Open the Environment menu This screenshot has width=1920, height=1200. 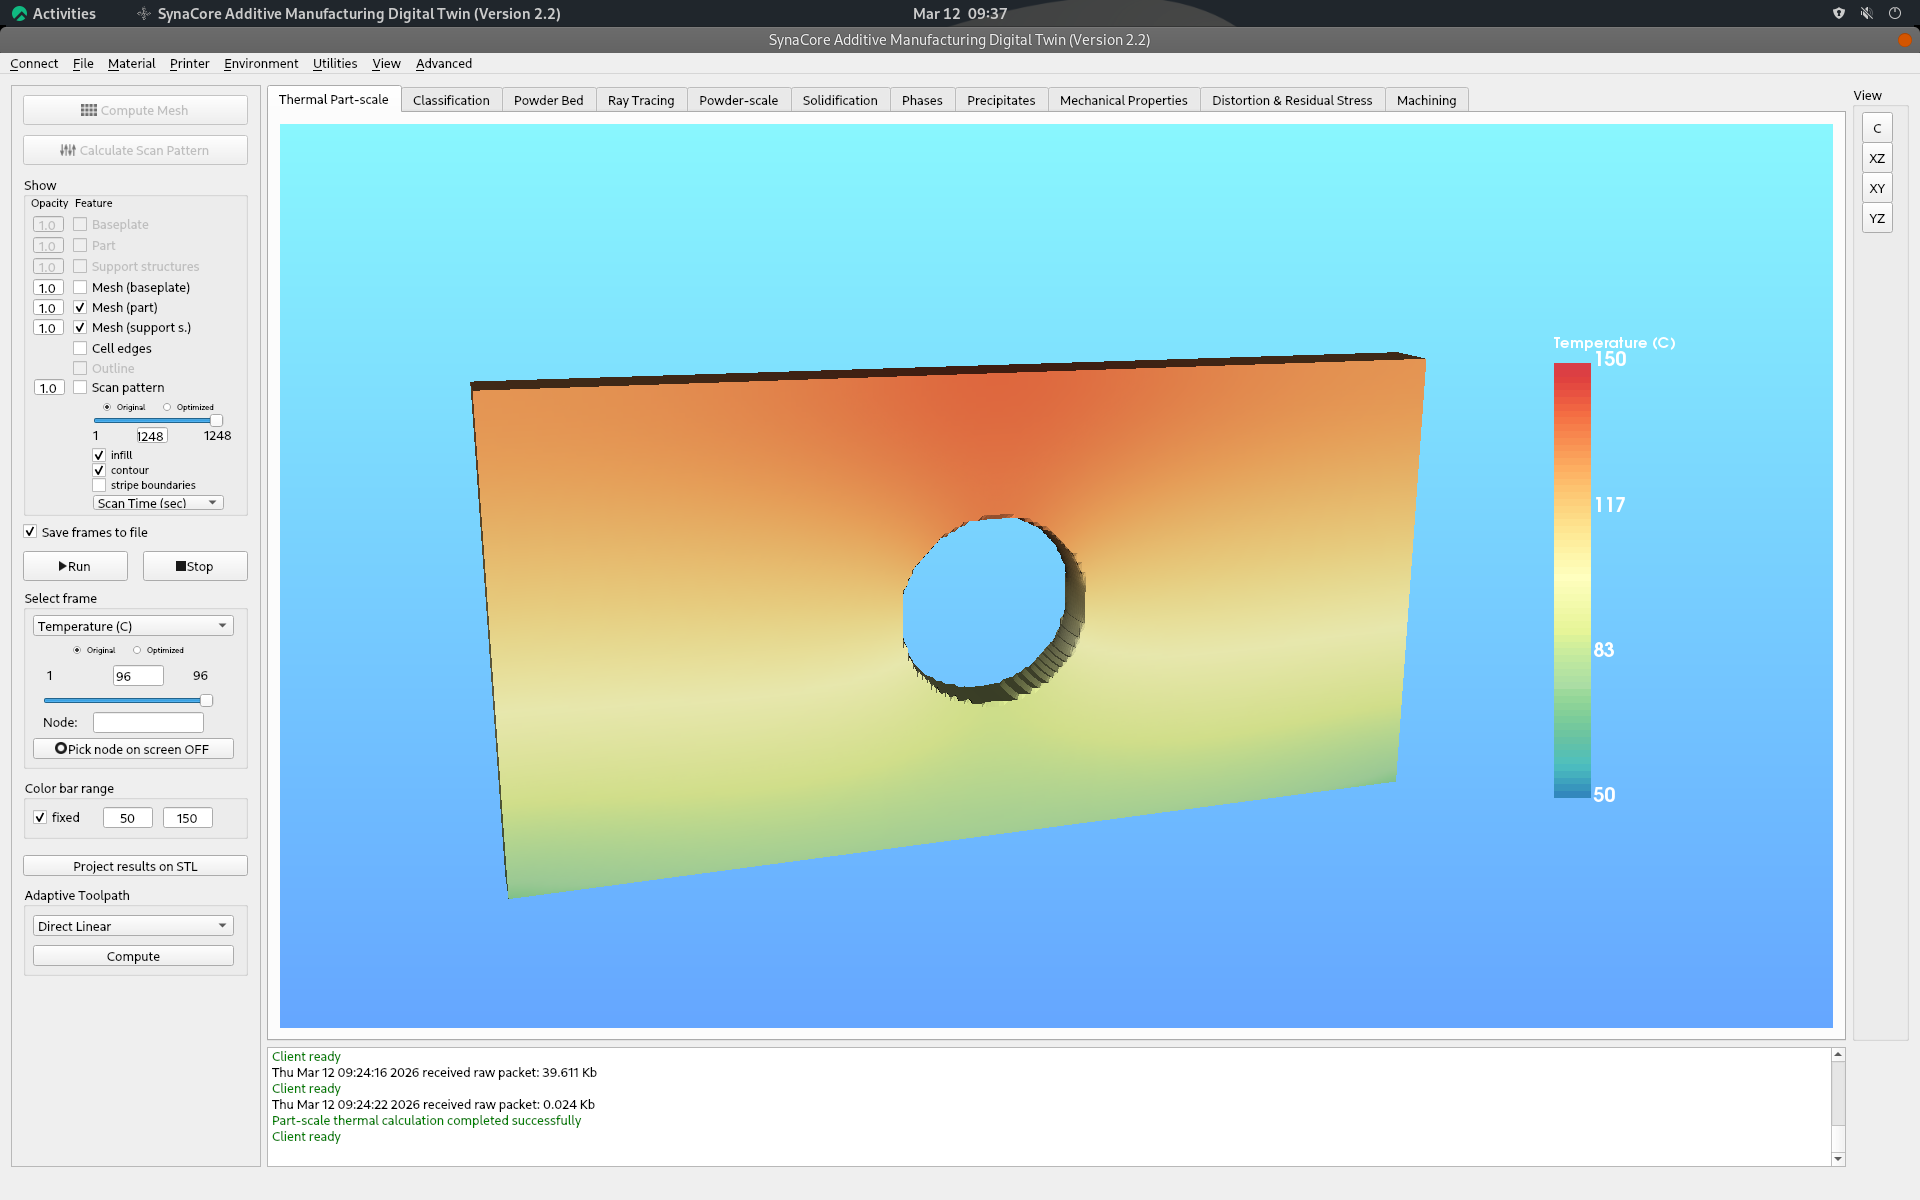click(261, 63)
